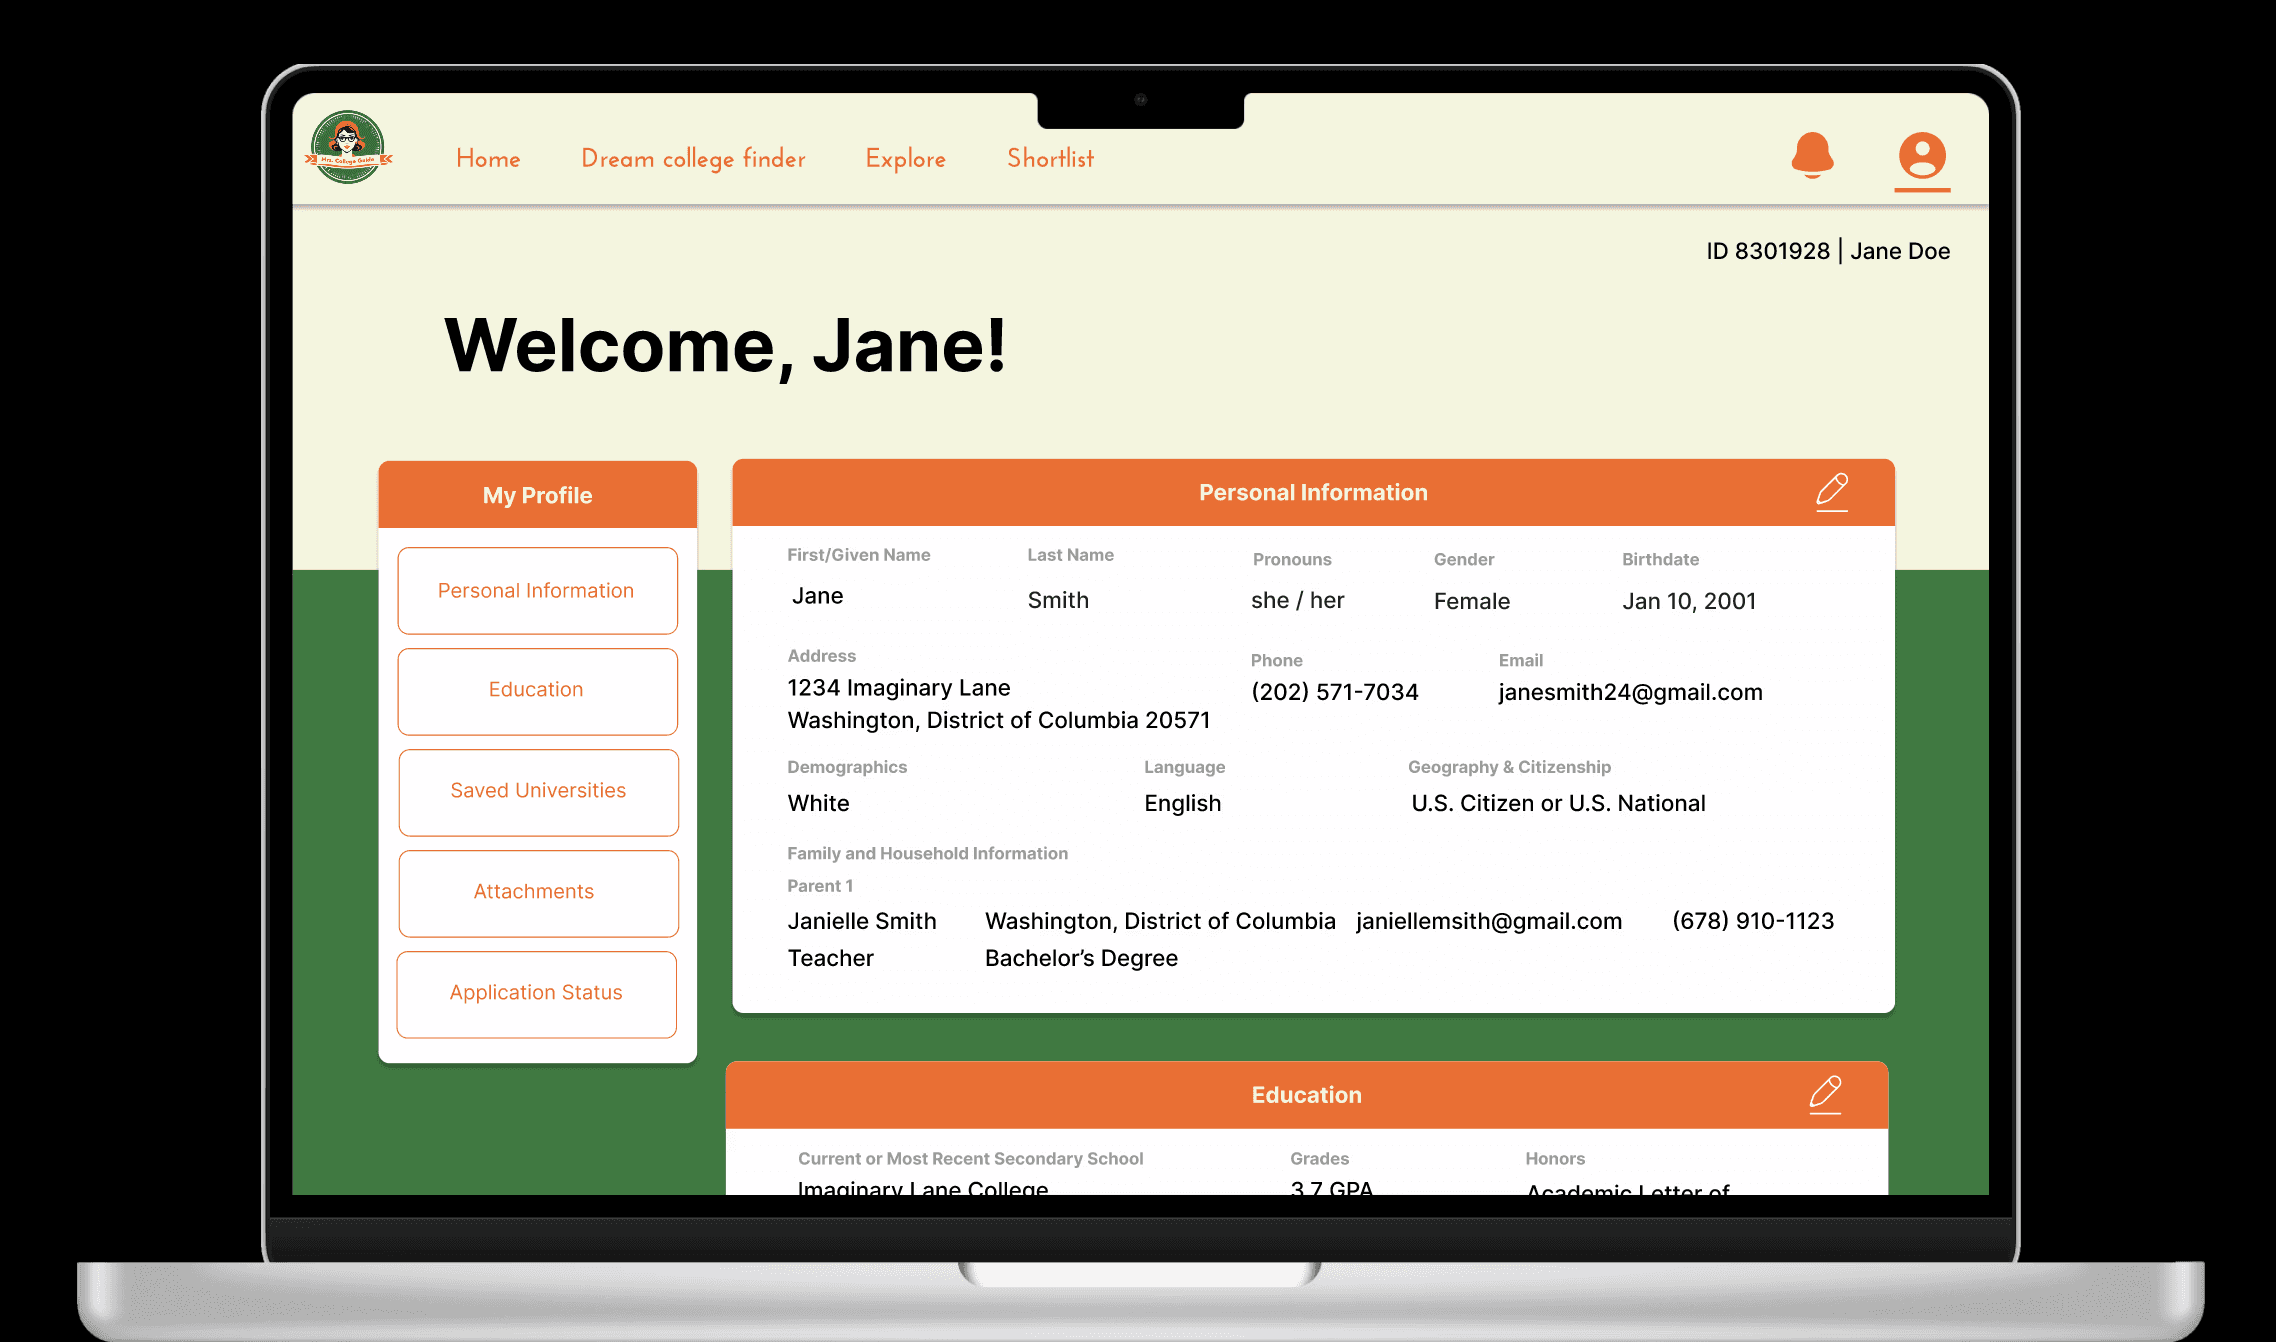
Task: Click parent email janiellemsith@gmail.com
Action: pyautogui.click(x=1488, y=921)
